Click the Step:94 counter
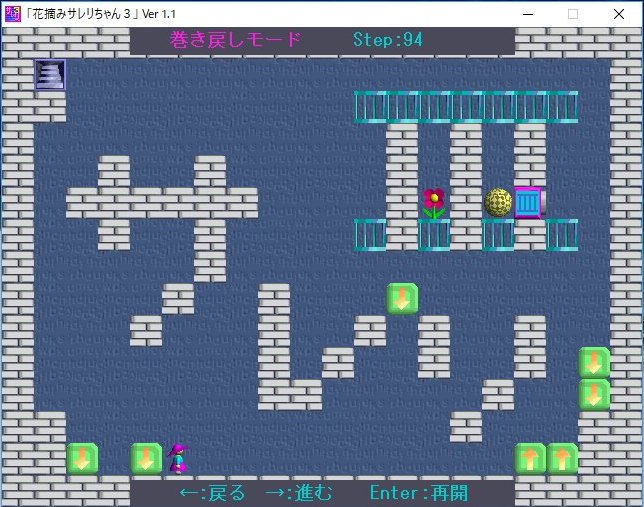Screen dimensions: 644x507 pos(388,40)
